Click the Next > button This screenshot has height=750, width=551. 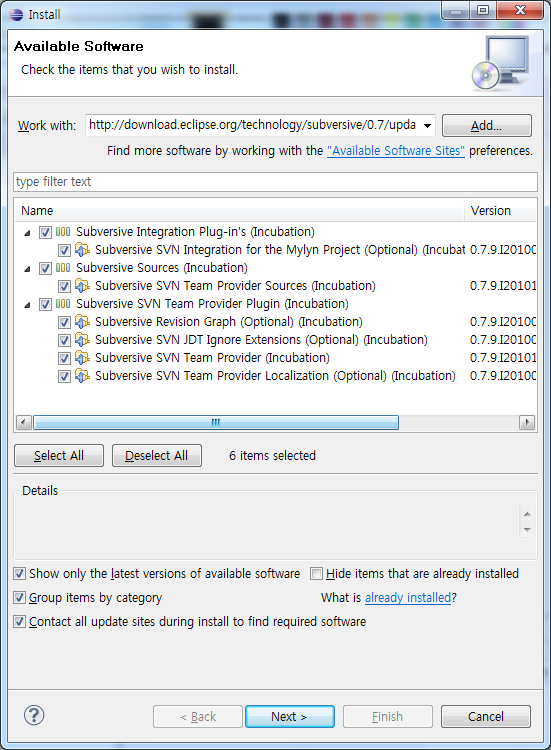289,717
